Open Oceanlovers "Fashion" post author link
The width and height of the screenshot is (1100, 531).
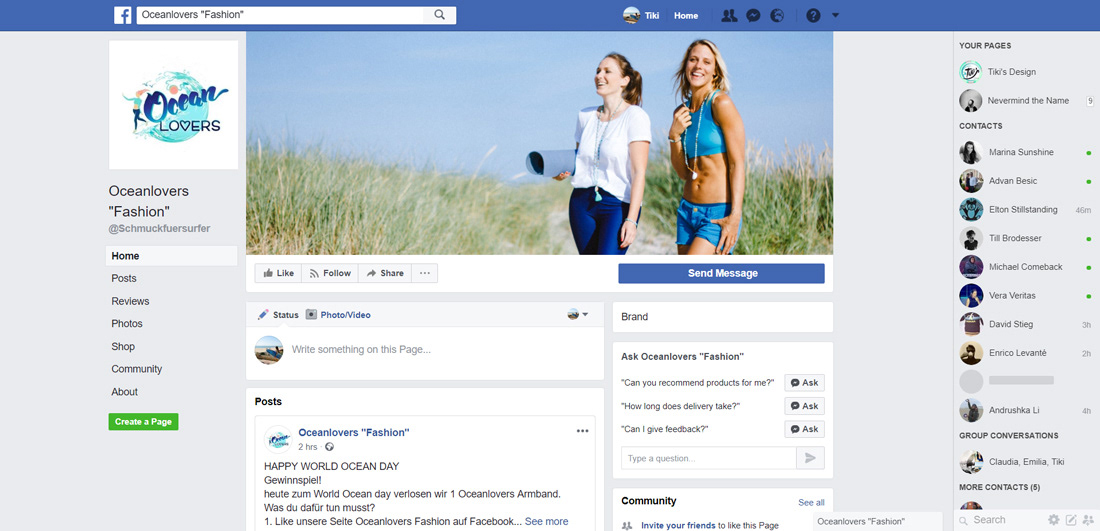pyautogui.click(x=354, y=433)
